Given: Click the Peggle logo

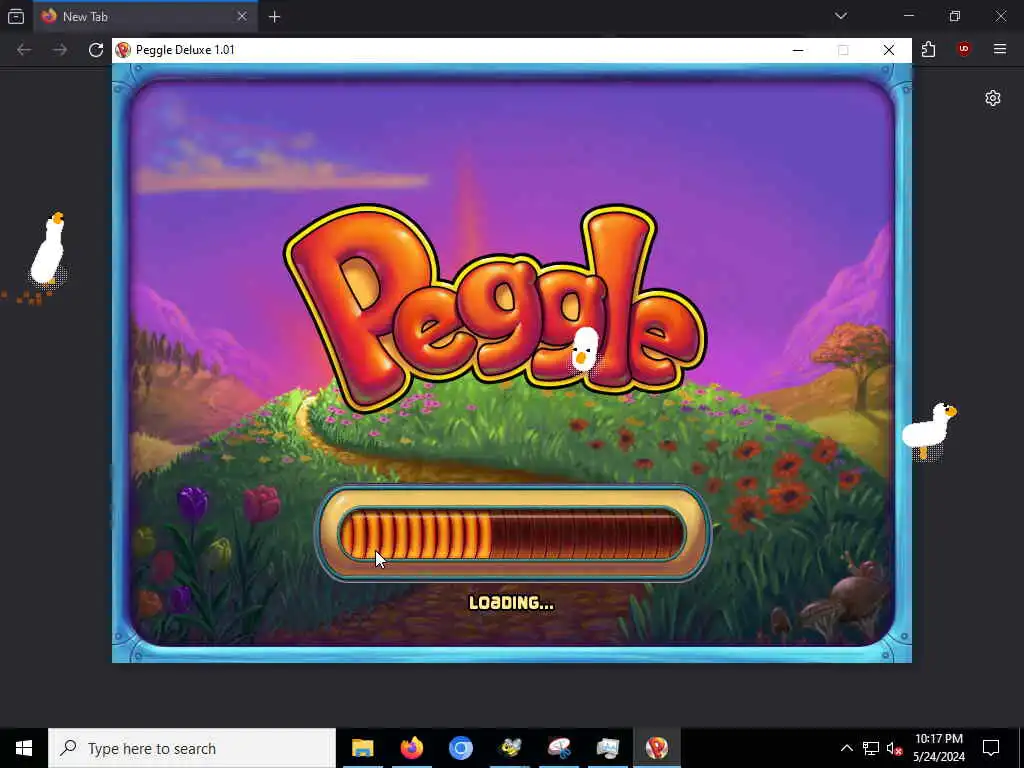Looking at the screenshot, I should pyautogui.click(x=495, y=307).
